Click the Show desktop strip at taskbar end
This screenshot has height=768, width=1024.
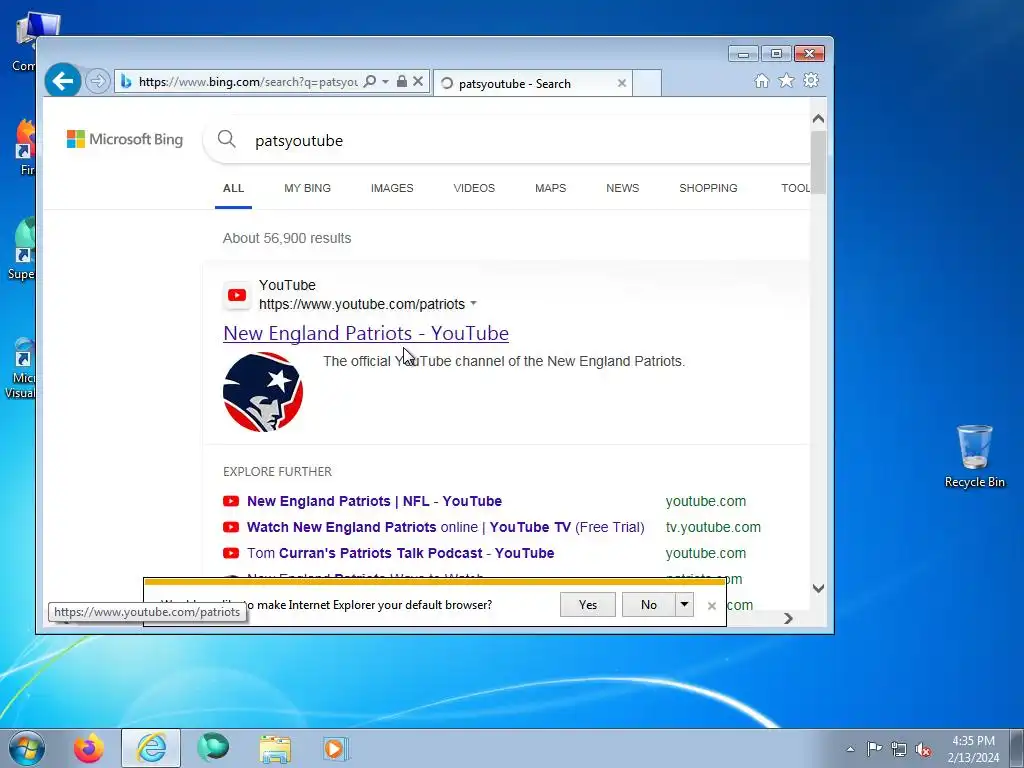point(1017,748)
